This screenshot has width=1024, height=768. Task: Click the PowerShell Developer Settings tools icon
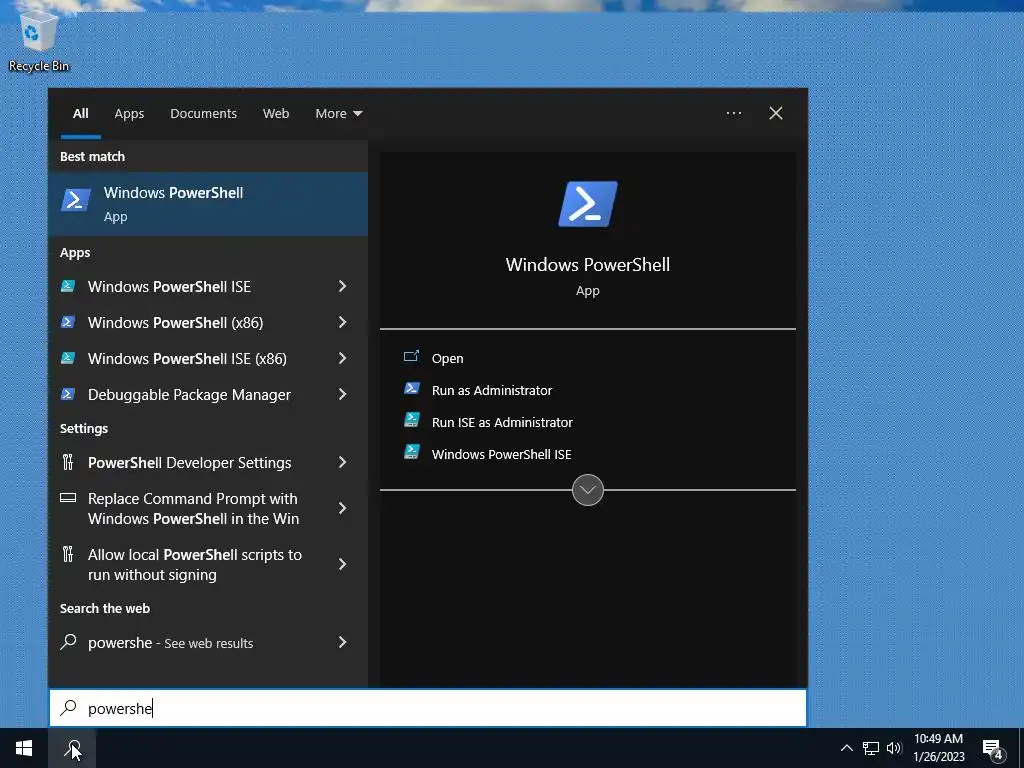pos(68,462)
